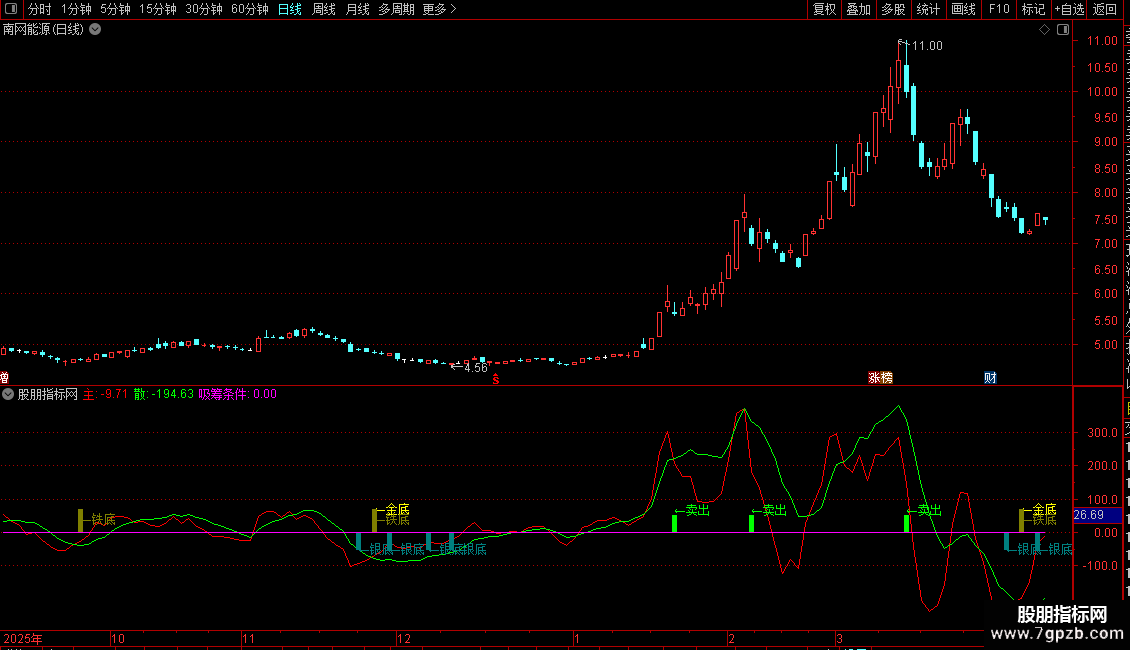Viewport: 1130px width, 650px height.
Task: Click the red S marker below candles
Action: click(496, 379)
